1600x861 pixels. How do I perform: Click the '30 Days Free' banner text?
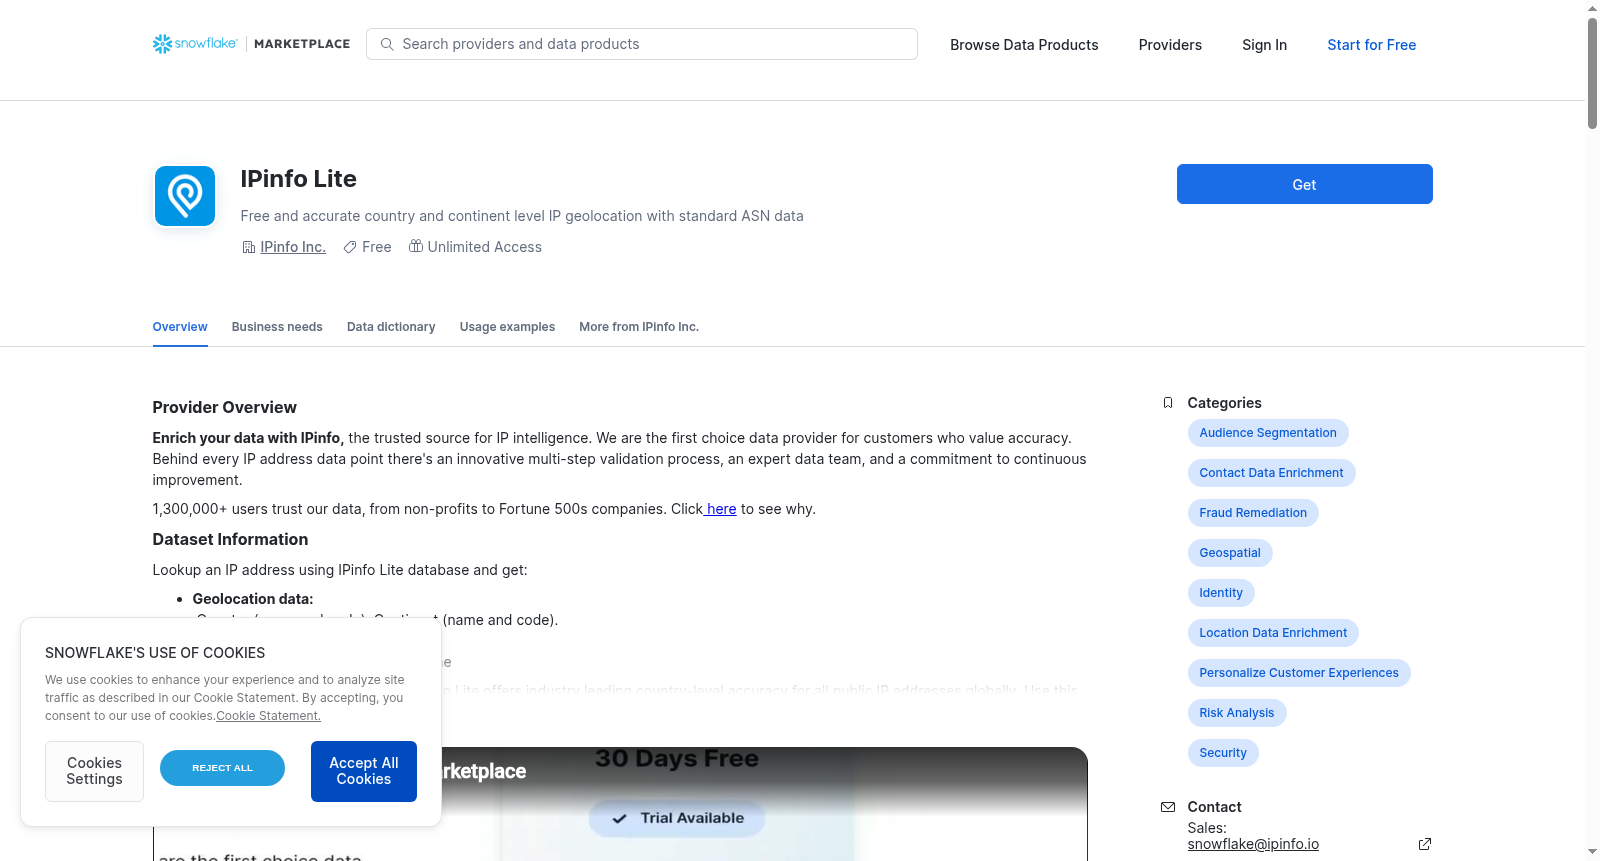tap(677, 759)
